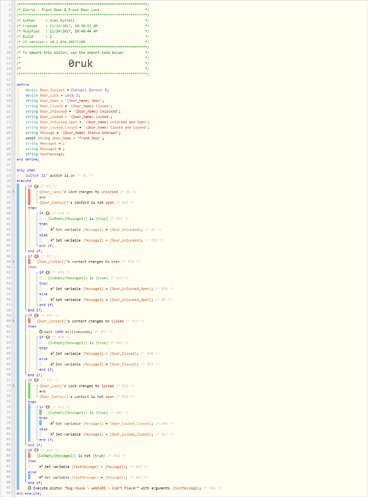Select the 'string Door_Open' definition line

tap(65, 101)
